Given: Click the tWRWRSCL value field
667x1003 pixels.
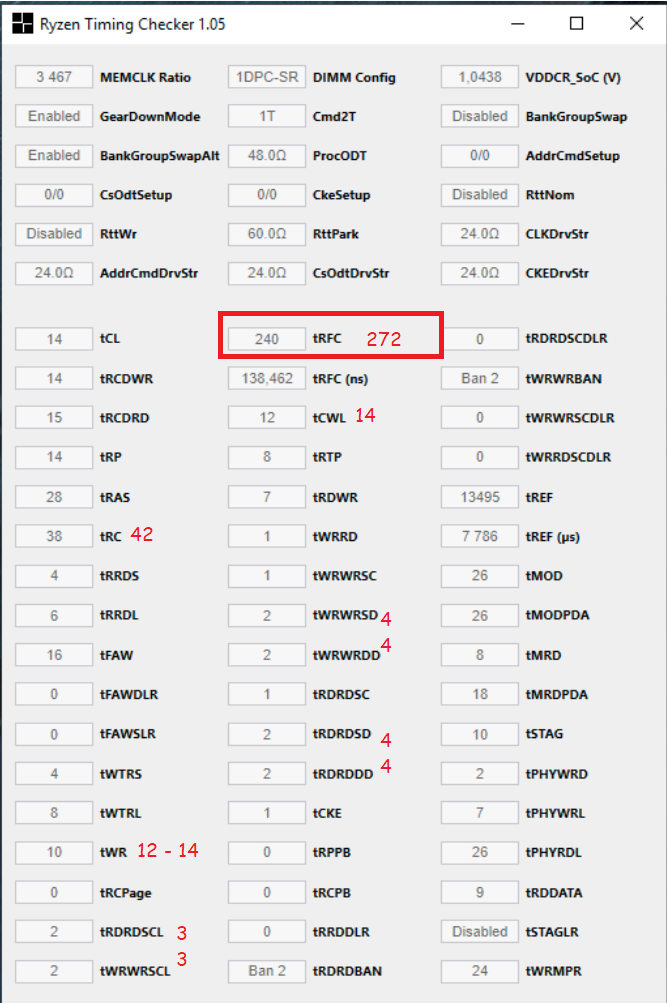Looking at the screenshot, I should 54,971.
